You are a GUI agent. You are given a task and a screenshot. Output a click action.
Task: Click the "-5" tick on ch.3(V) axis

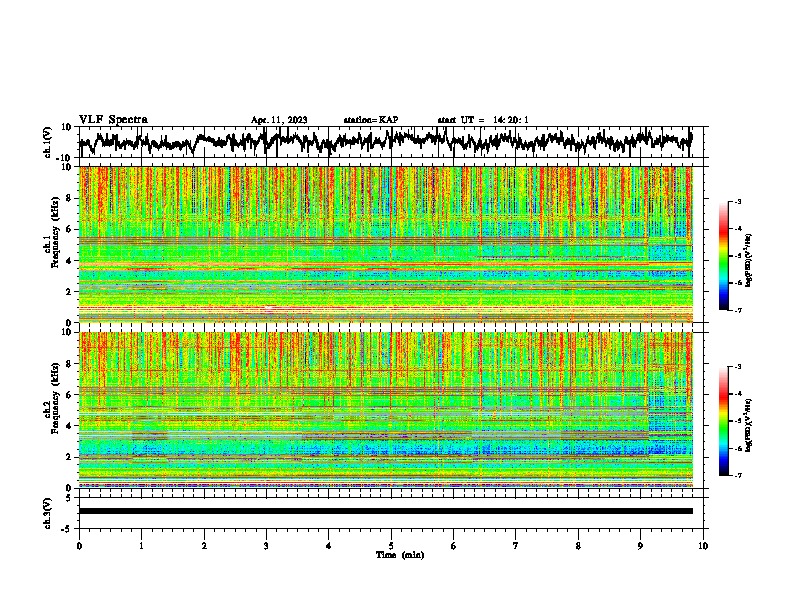[x=67, y=529]
